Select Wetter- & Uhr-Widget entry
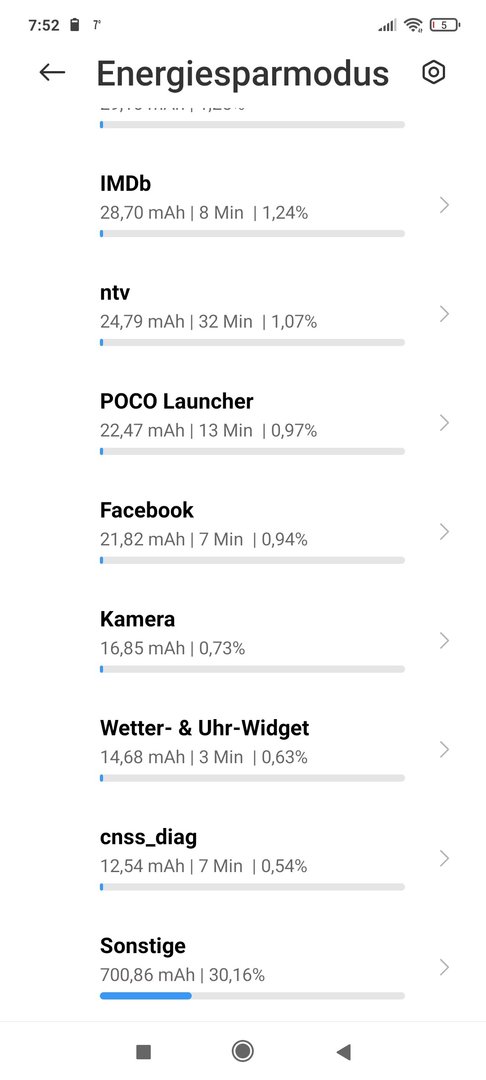The height and width of the screenshot is (1080, 486). (x=243, y=750)
